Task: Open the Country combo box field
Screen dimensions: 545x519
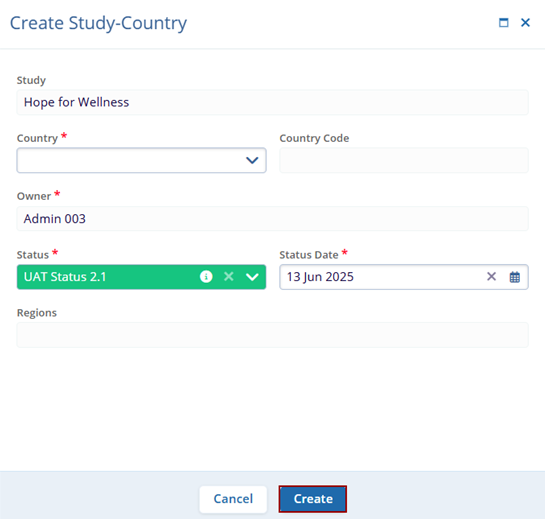Action: pyautogui.click(x=141, y=160)
